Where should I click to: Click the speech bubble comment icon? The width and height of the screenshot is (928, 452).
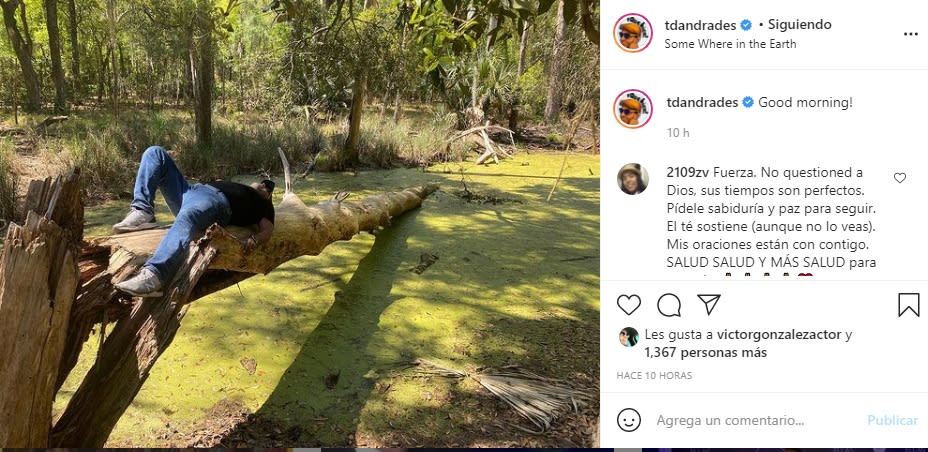(x=669, y=305)
